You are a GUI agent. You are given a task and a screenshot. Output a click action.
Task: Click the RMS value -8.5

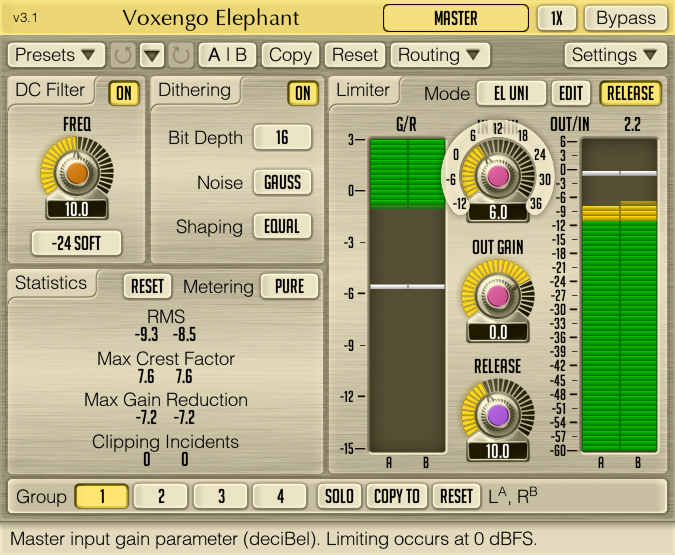point(185,335)
